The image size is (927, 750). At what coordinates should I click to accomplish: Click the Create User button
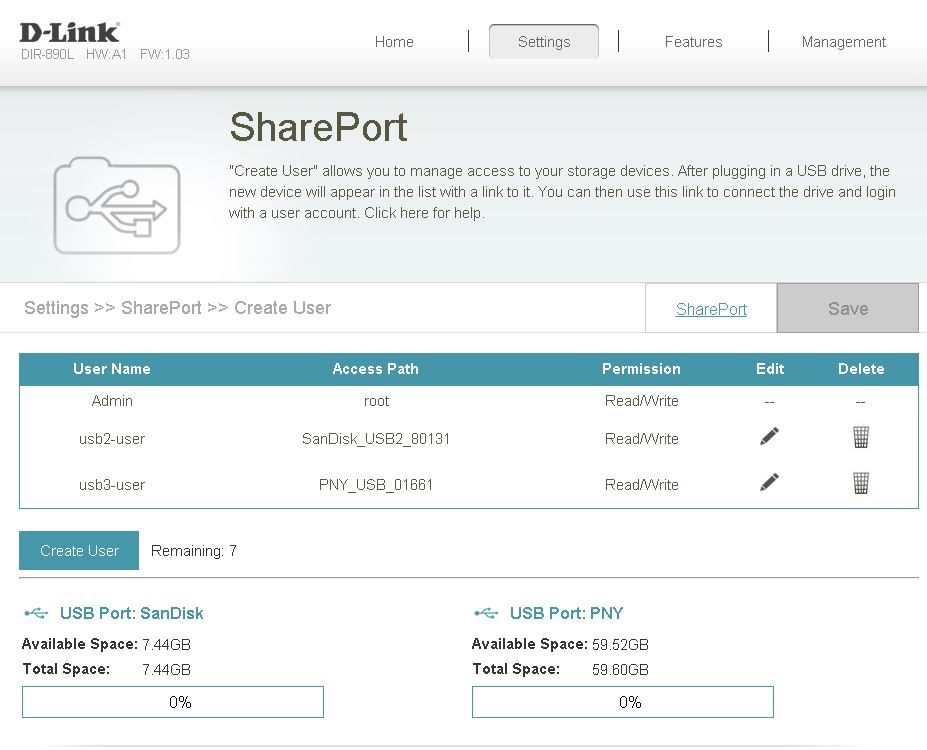[x=79, y=550]
